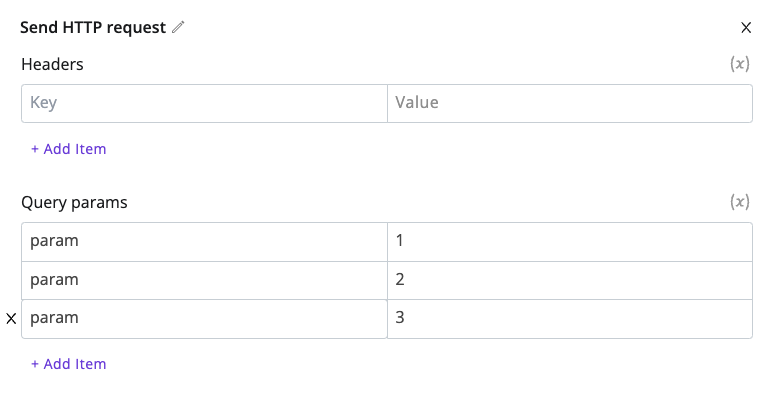Click the Query params section label
This screenshot has height=400, width=773.
point(74,203)
